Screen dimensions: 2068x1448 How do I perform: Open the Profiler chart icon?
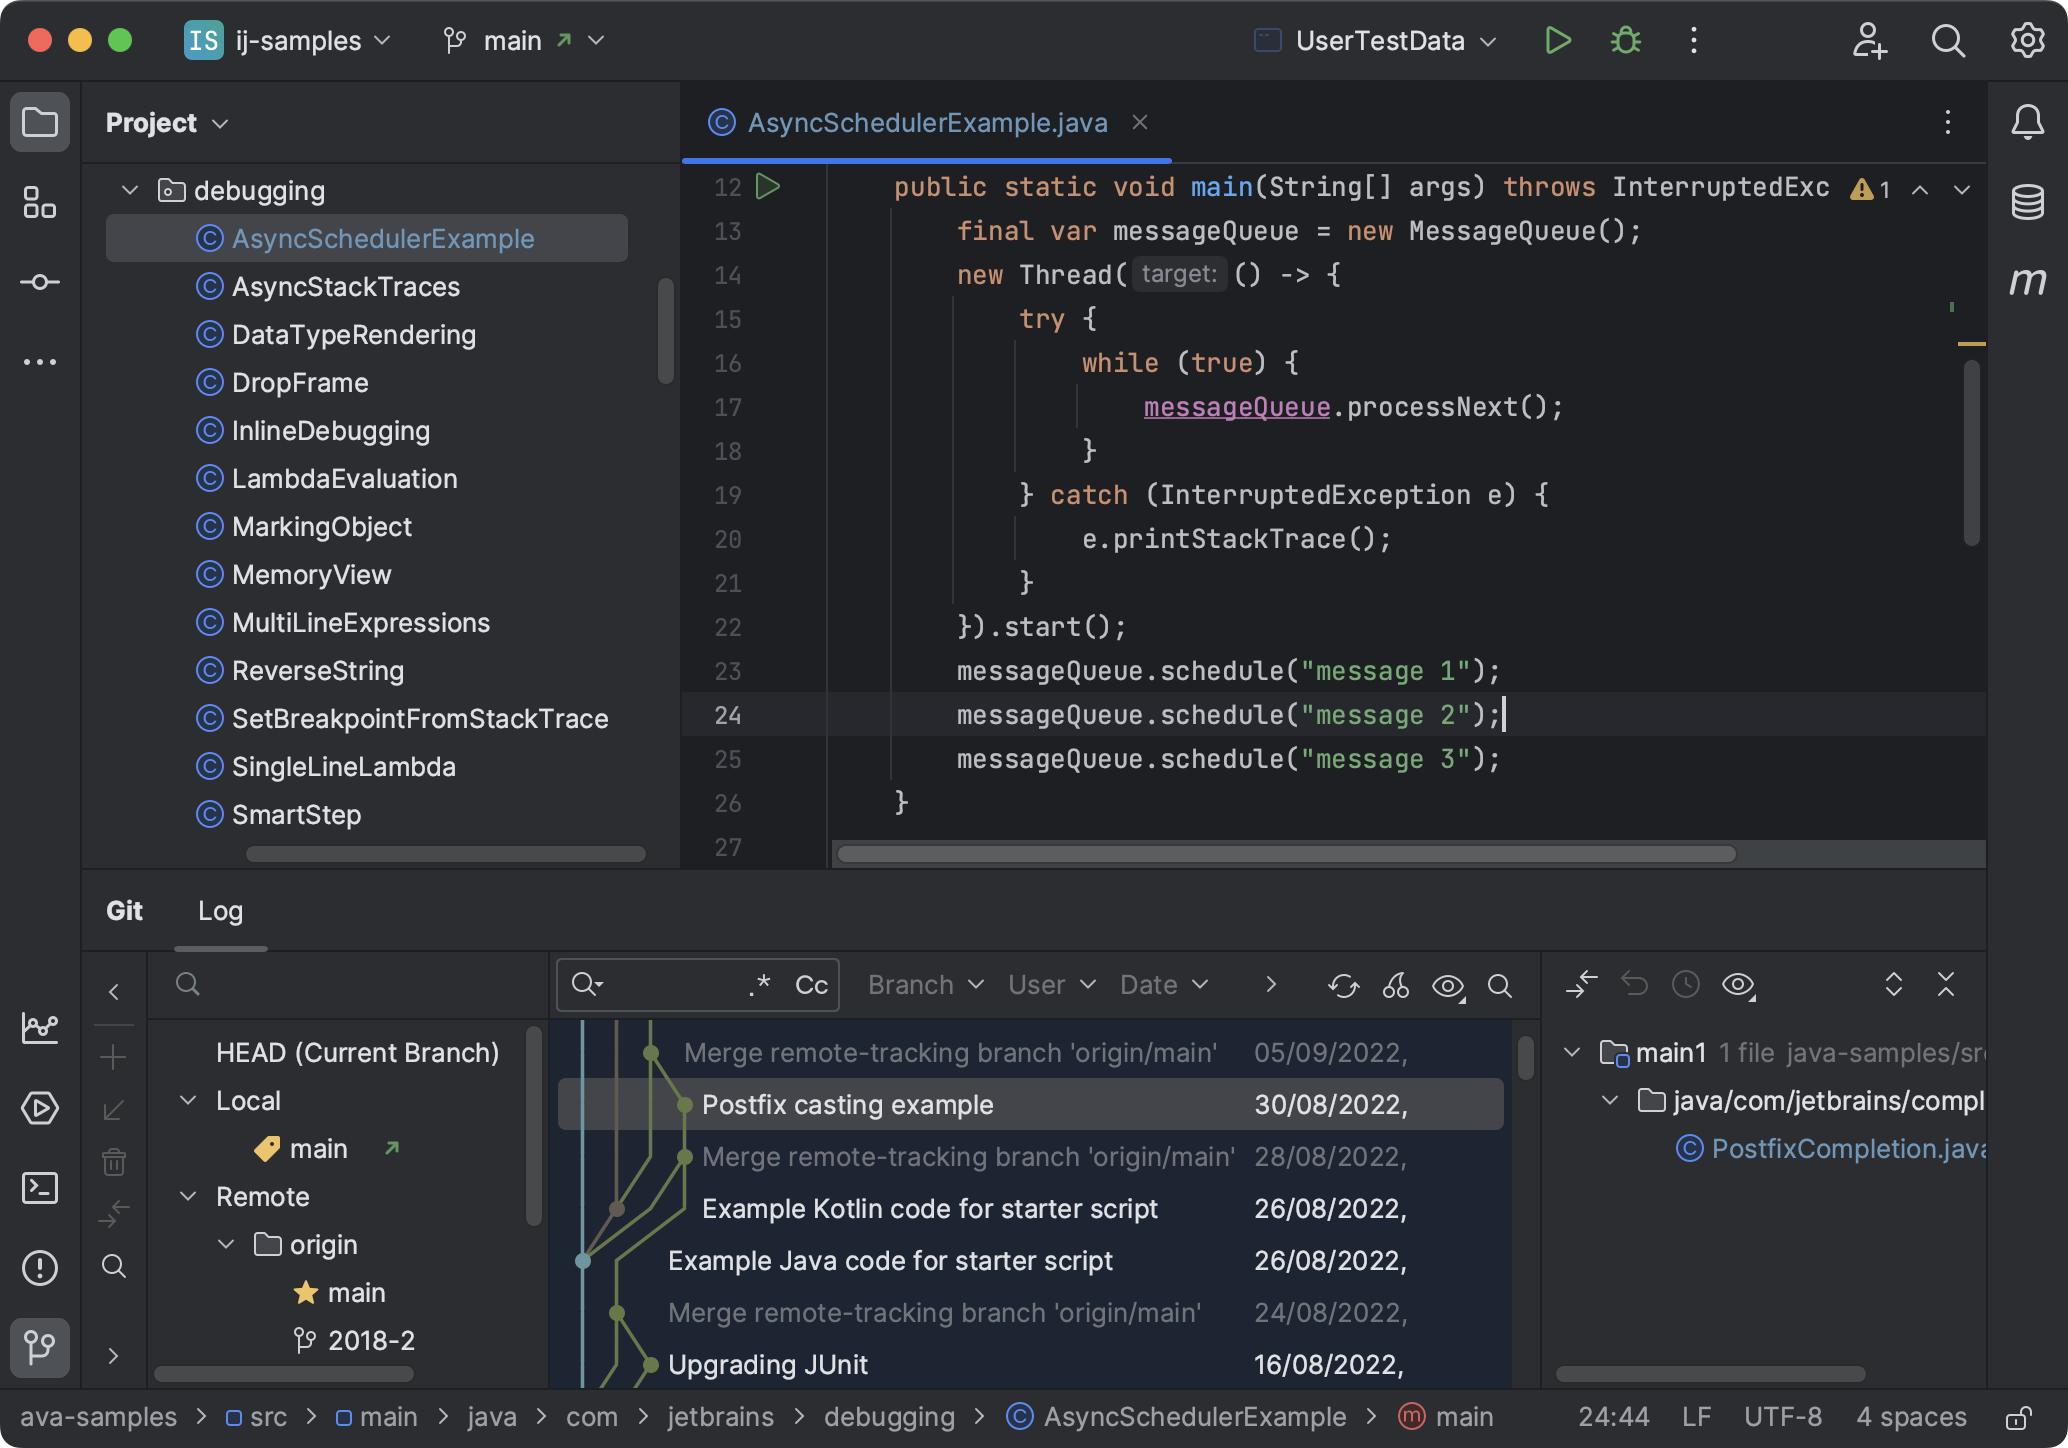coord(40,1028)
